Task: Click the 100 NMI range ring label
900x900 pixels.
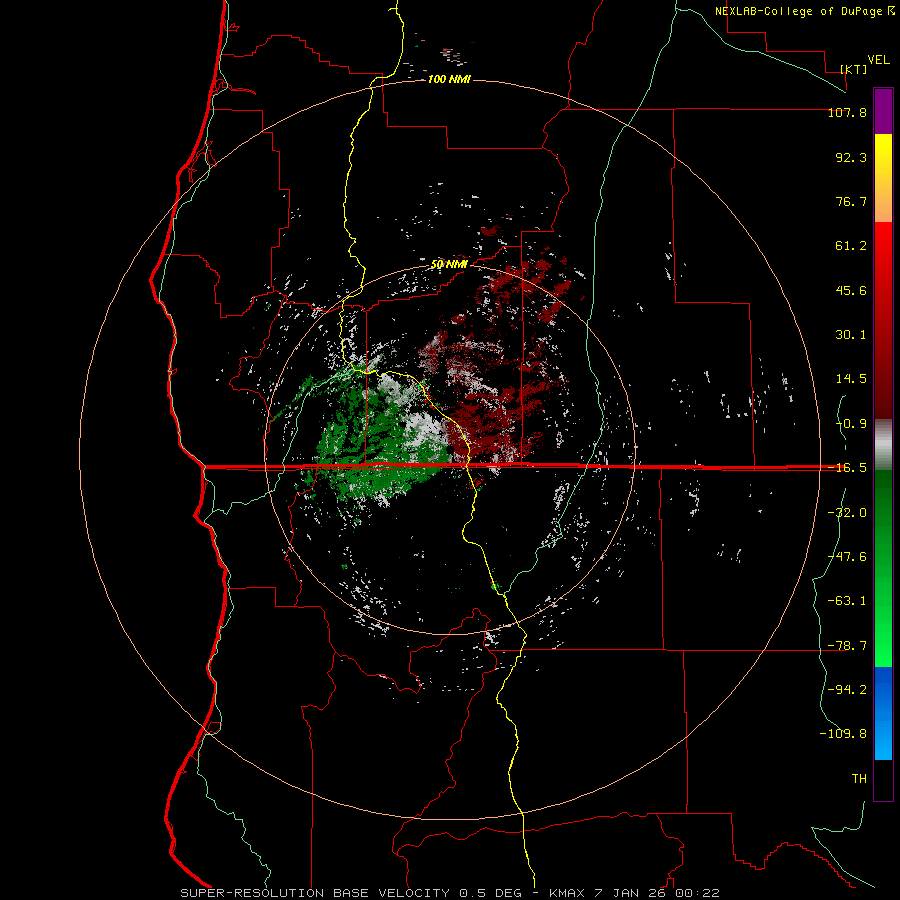Action: [x=449, y=79]
